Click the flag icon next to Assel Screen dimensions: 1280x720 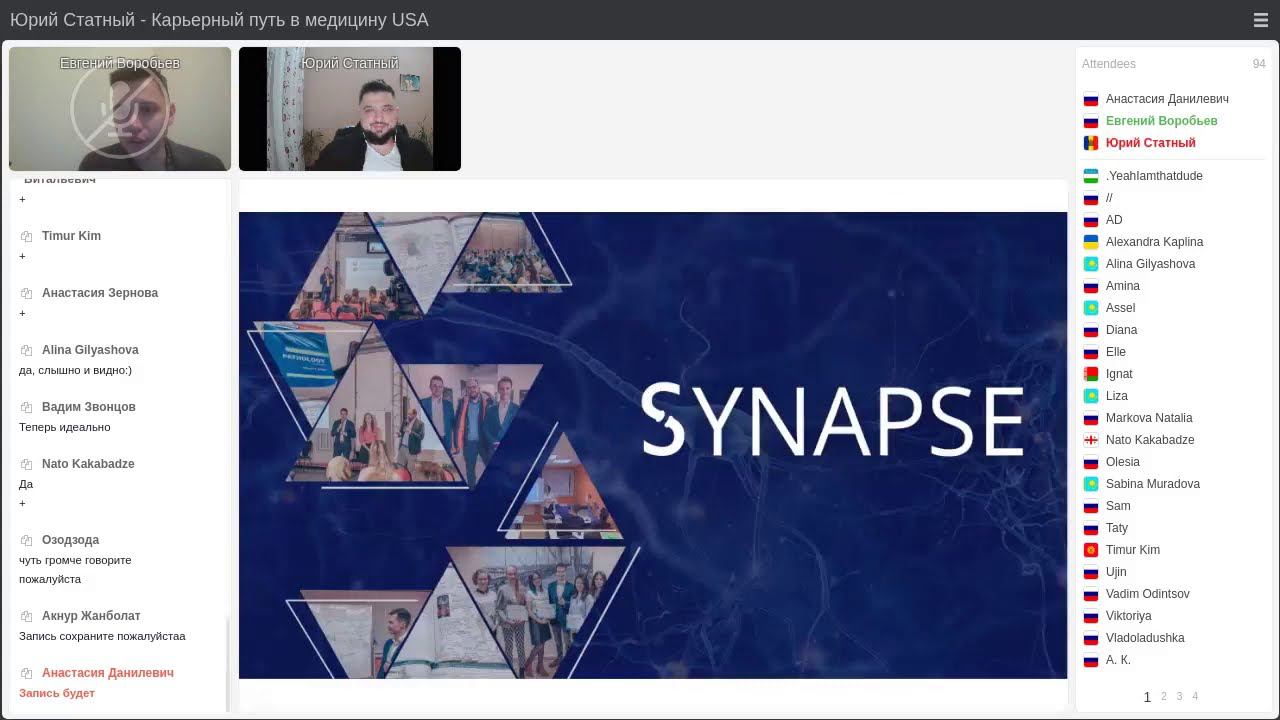(1091, 308)
